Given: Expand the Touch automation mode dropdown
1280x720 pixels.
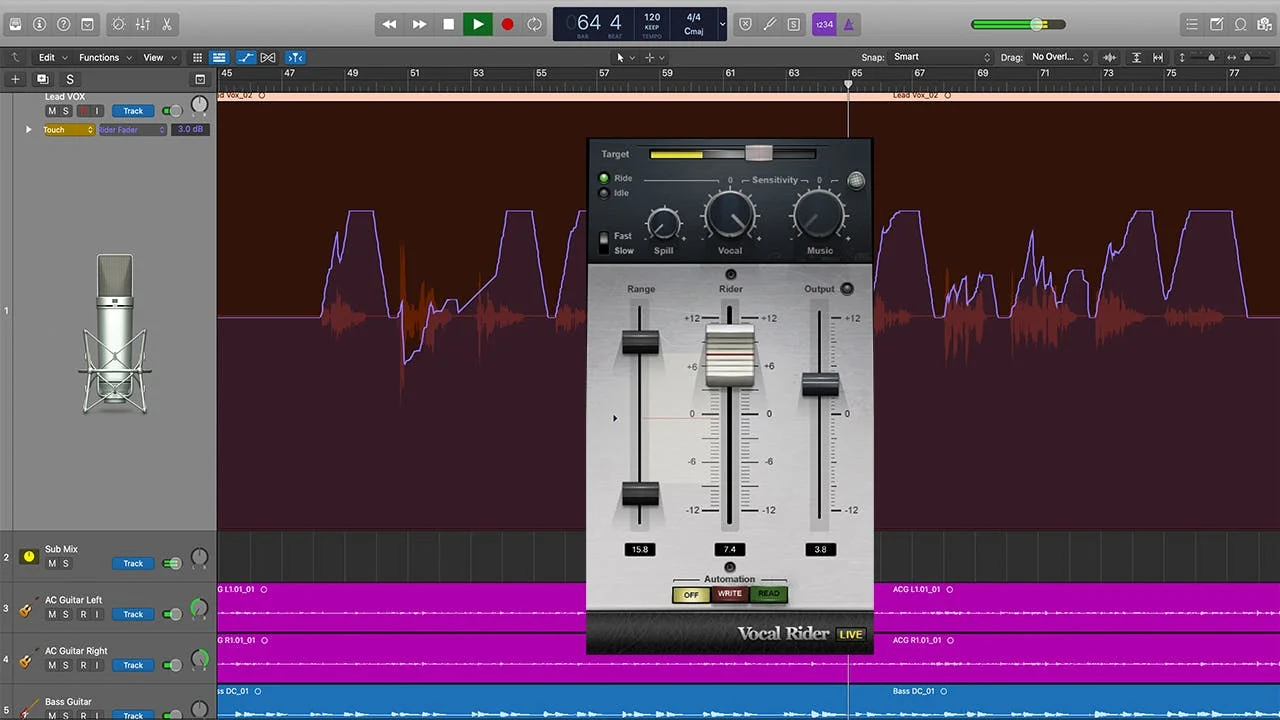Looking at the screenshot, I should [67, 129].
